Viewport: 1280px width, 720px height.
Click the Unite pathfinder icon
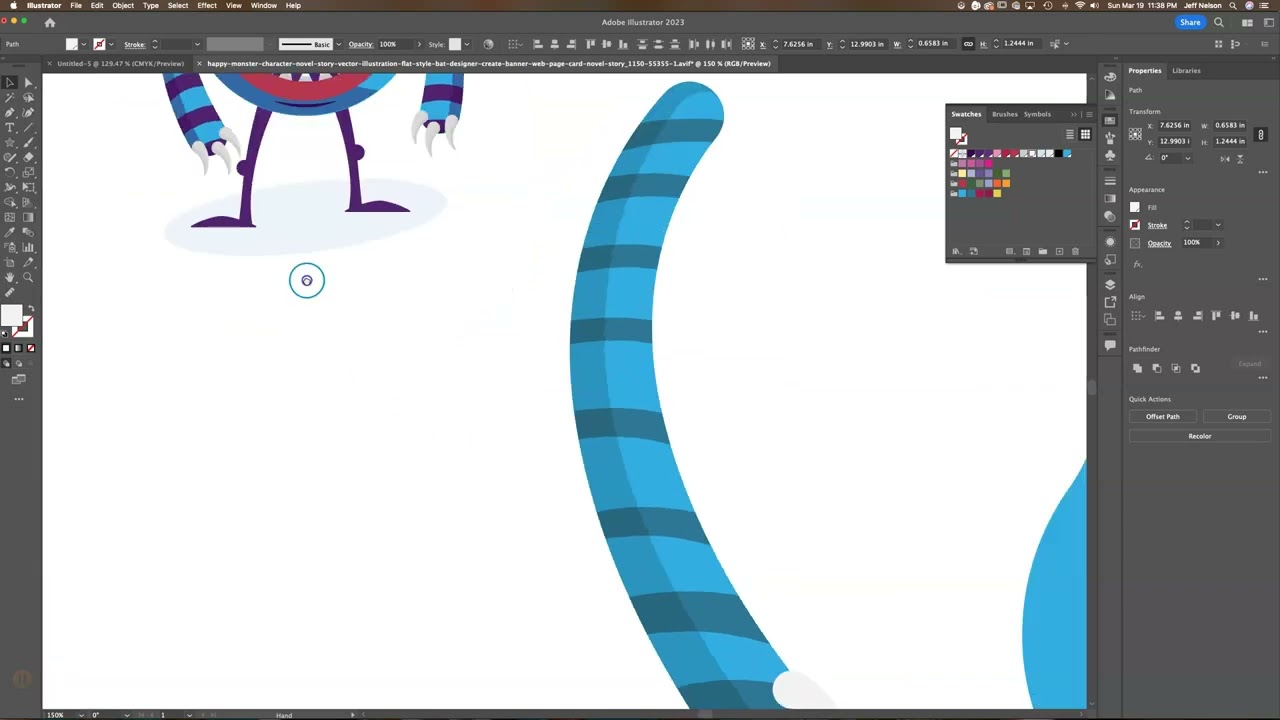click(x=1137, y=368)
